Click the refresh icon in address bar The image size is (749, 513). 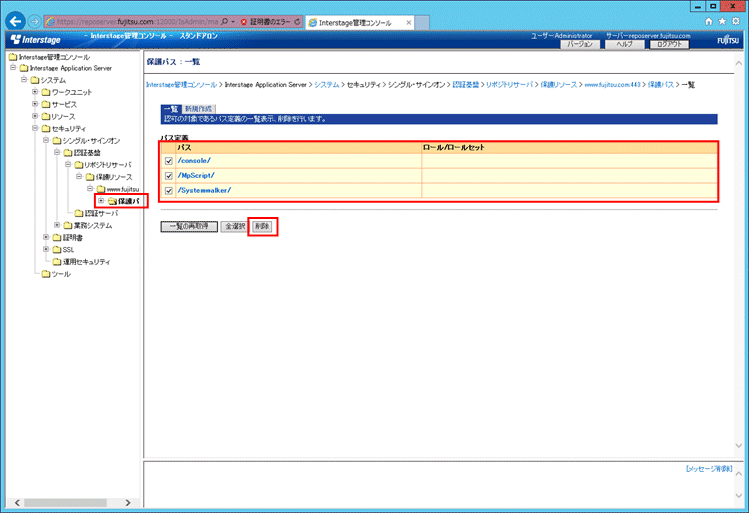pos(297,22)
